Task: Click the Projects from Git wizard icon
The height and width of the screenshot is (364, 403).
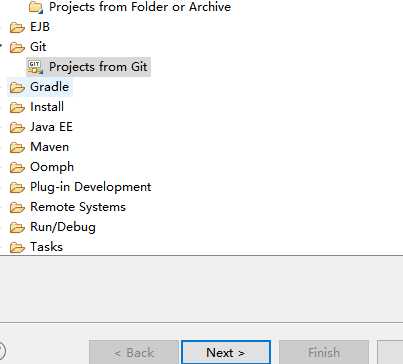Action: [35, 67]
